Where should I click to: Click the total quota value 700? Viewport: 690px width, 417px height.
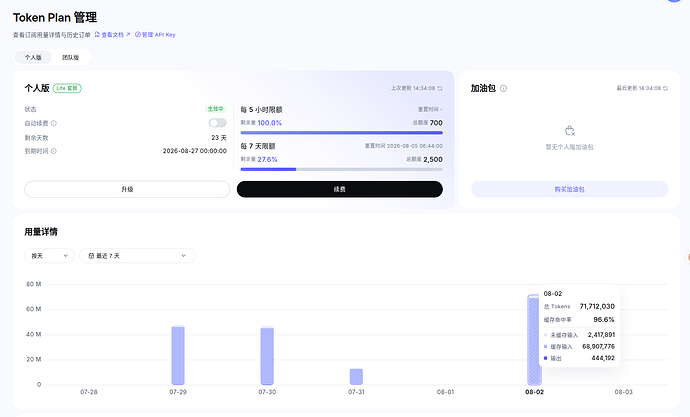[436, 123]
